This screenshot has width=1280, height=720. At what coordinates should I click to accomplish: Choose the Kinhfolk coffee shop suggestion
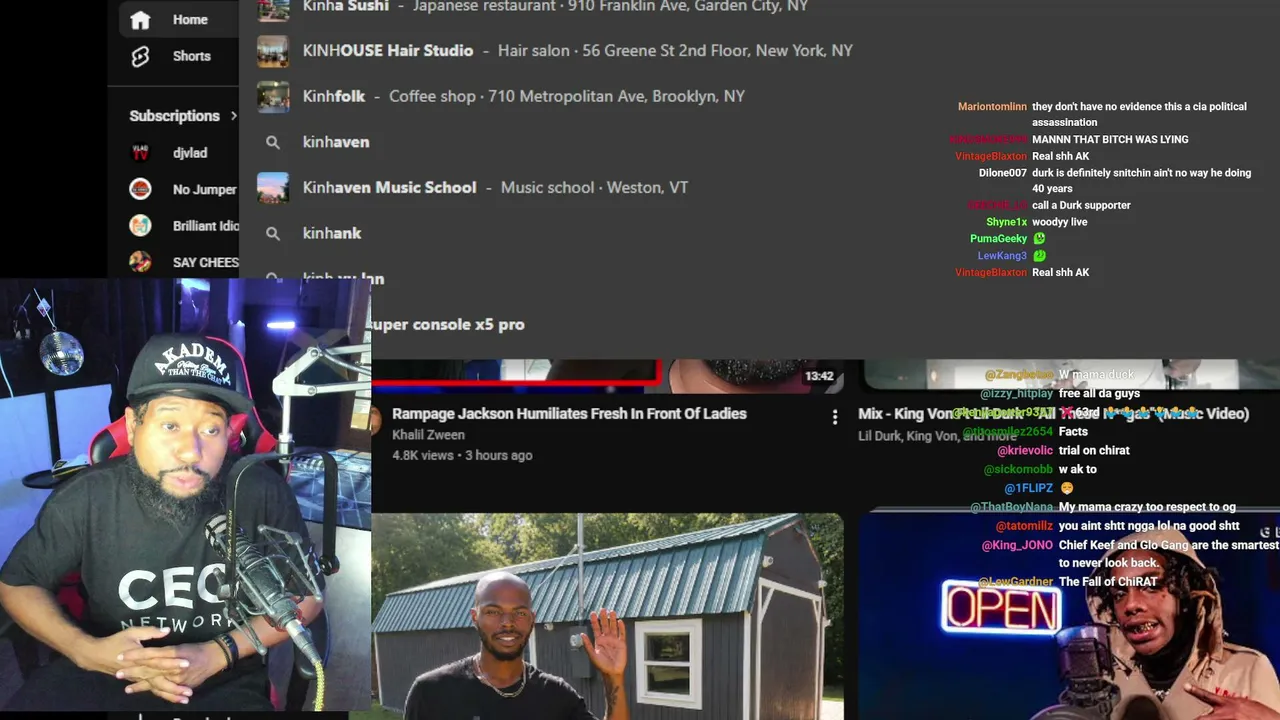click(x=523, y=96)
